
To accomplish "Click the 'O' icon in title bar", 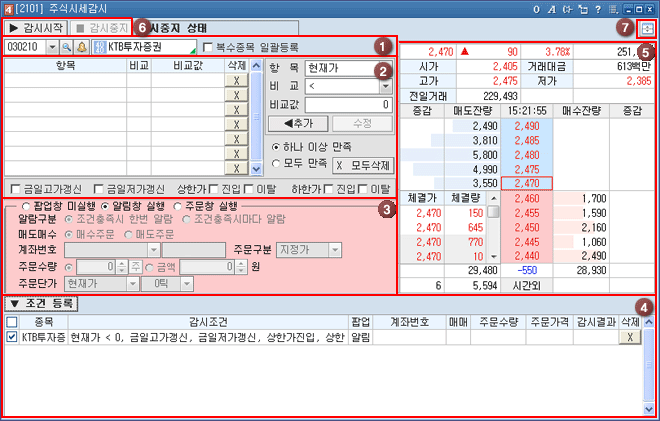I will pyautogui.click(x=537, y=9).
